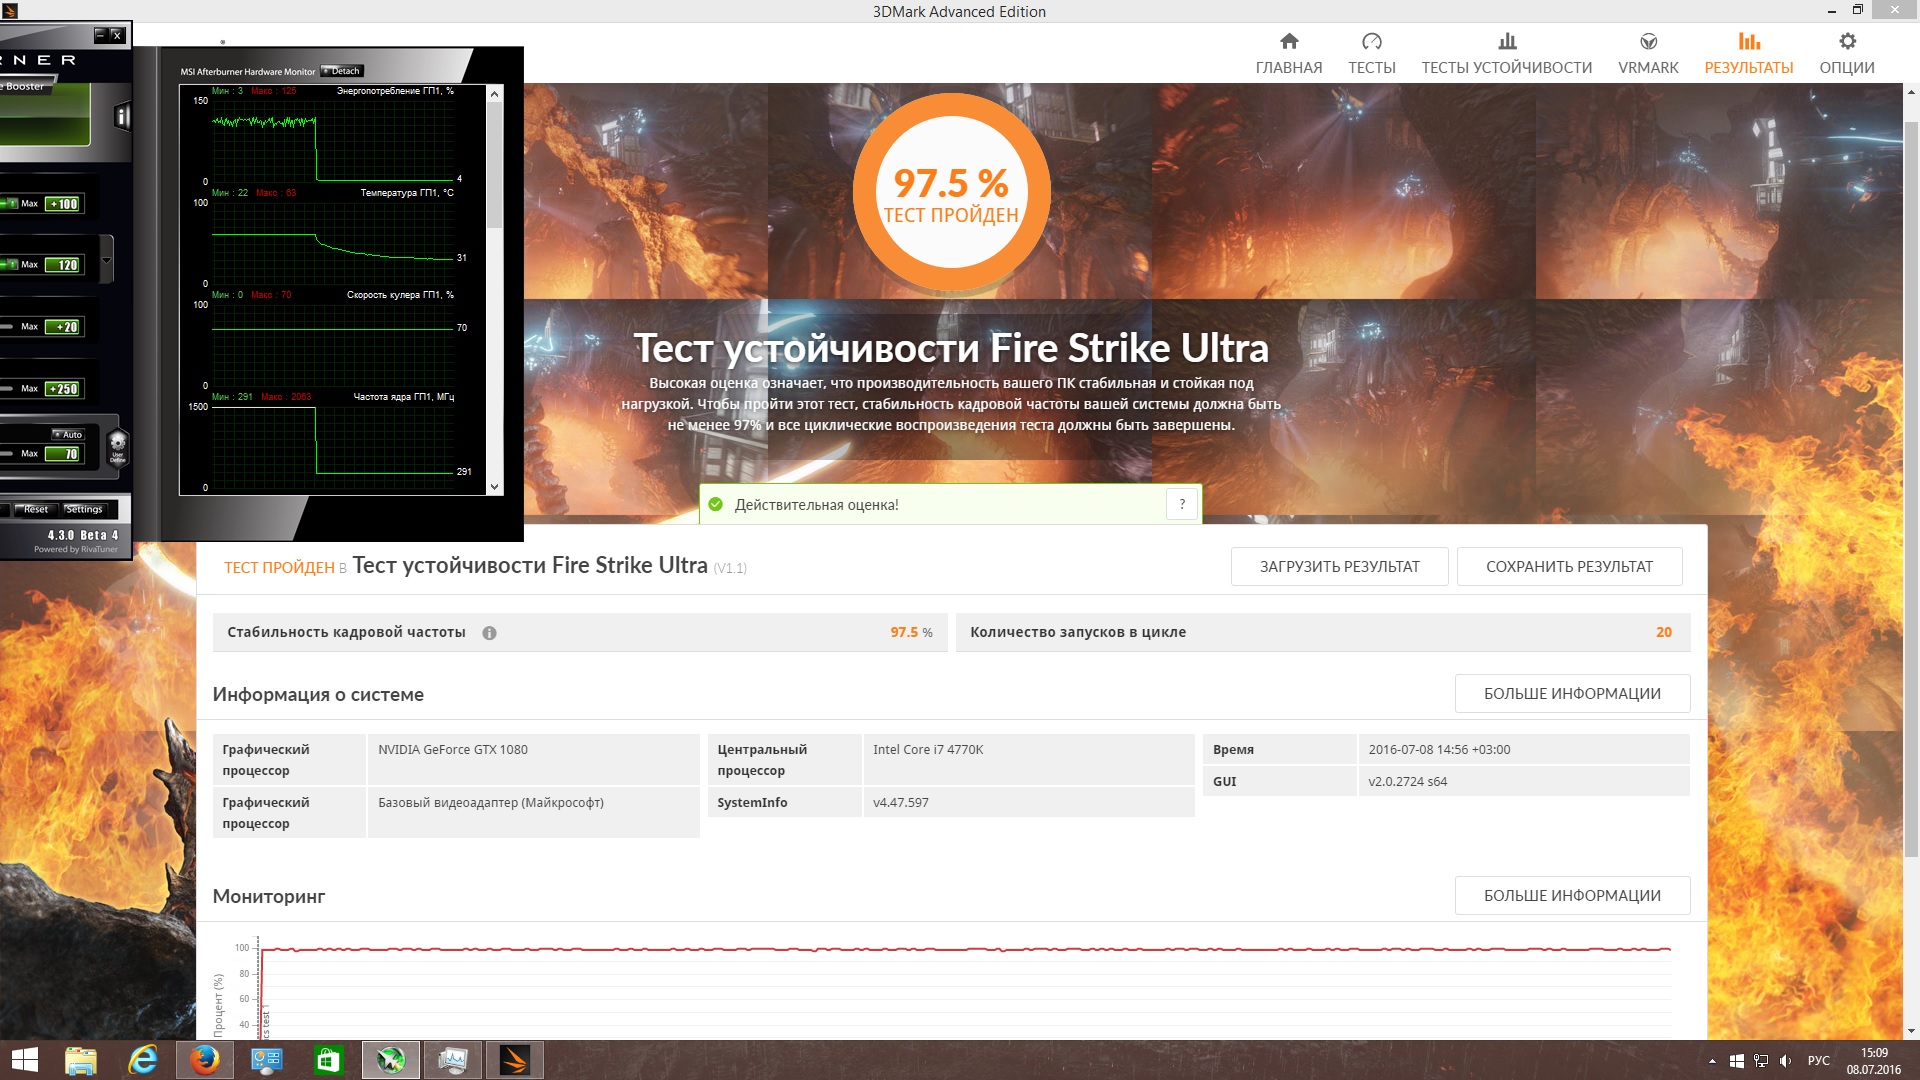
Task: Toggle the Auto fan speed button
Action: click(x=68, y=435)
